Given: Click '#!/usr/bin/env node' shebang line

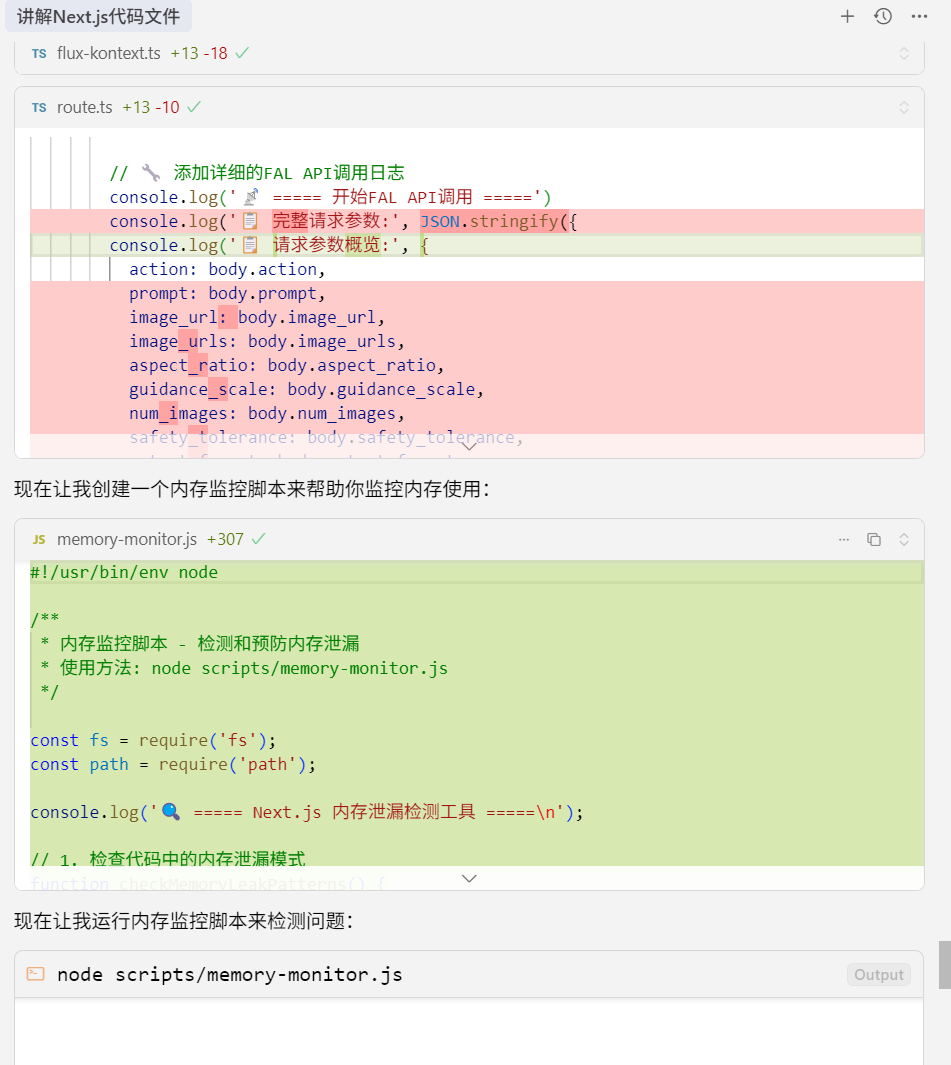Looking at the screenshot, I should coord(124,573).
